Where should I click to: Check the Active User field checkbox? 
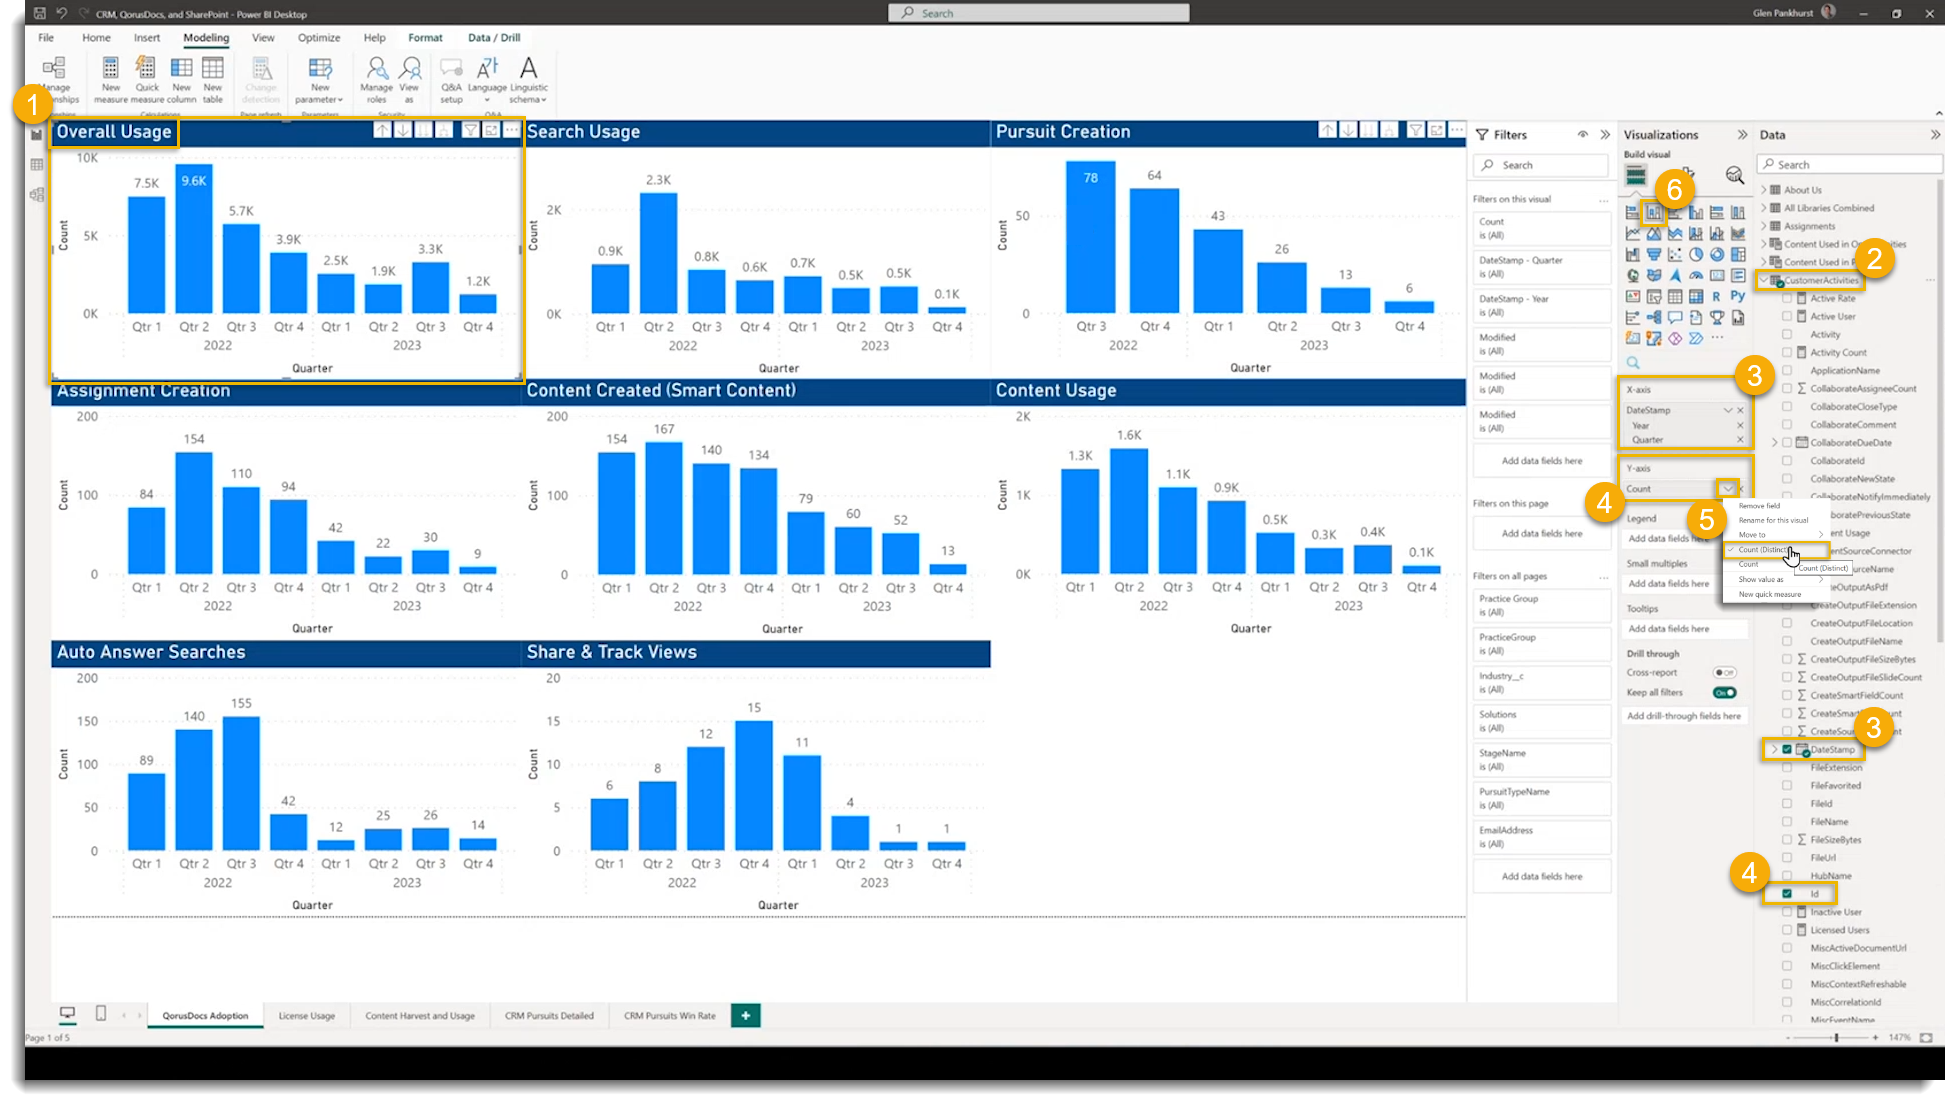(1787, 316)
